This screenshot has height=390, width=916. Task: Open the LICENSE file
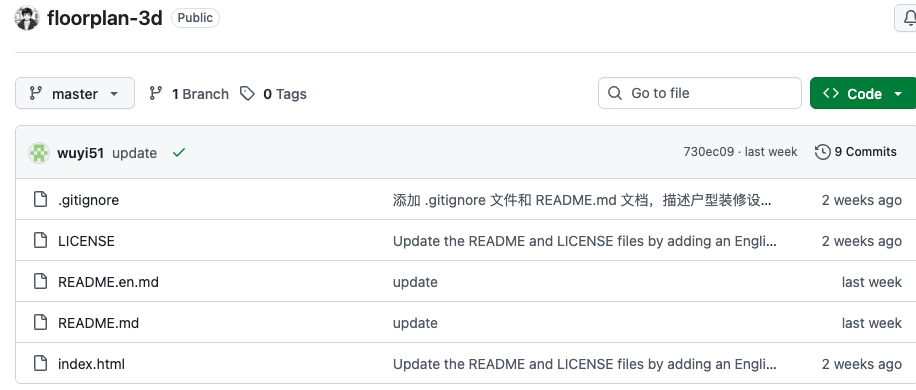point(86,241)
